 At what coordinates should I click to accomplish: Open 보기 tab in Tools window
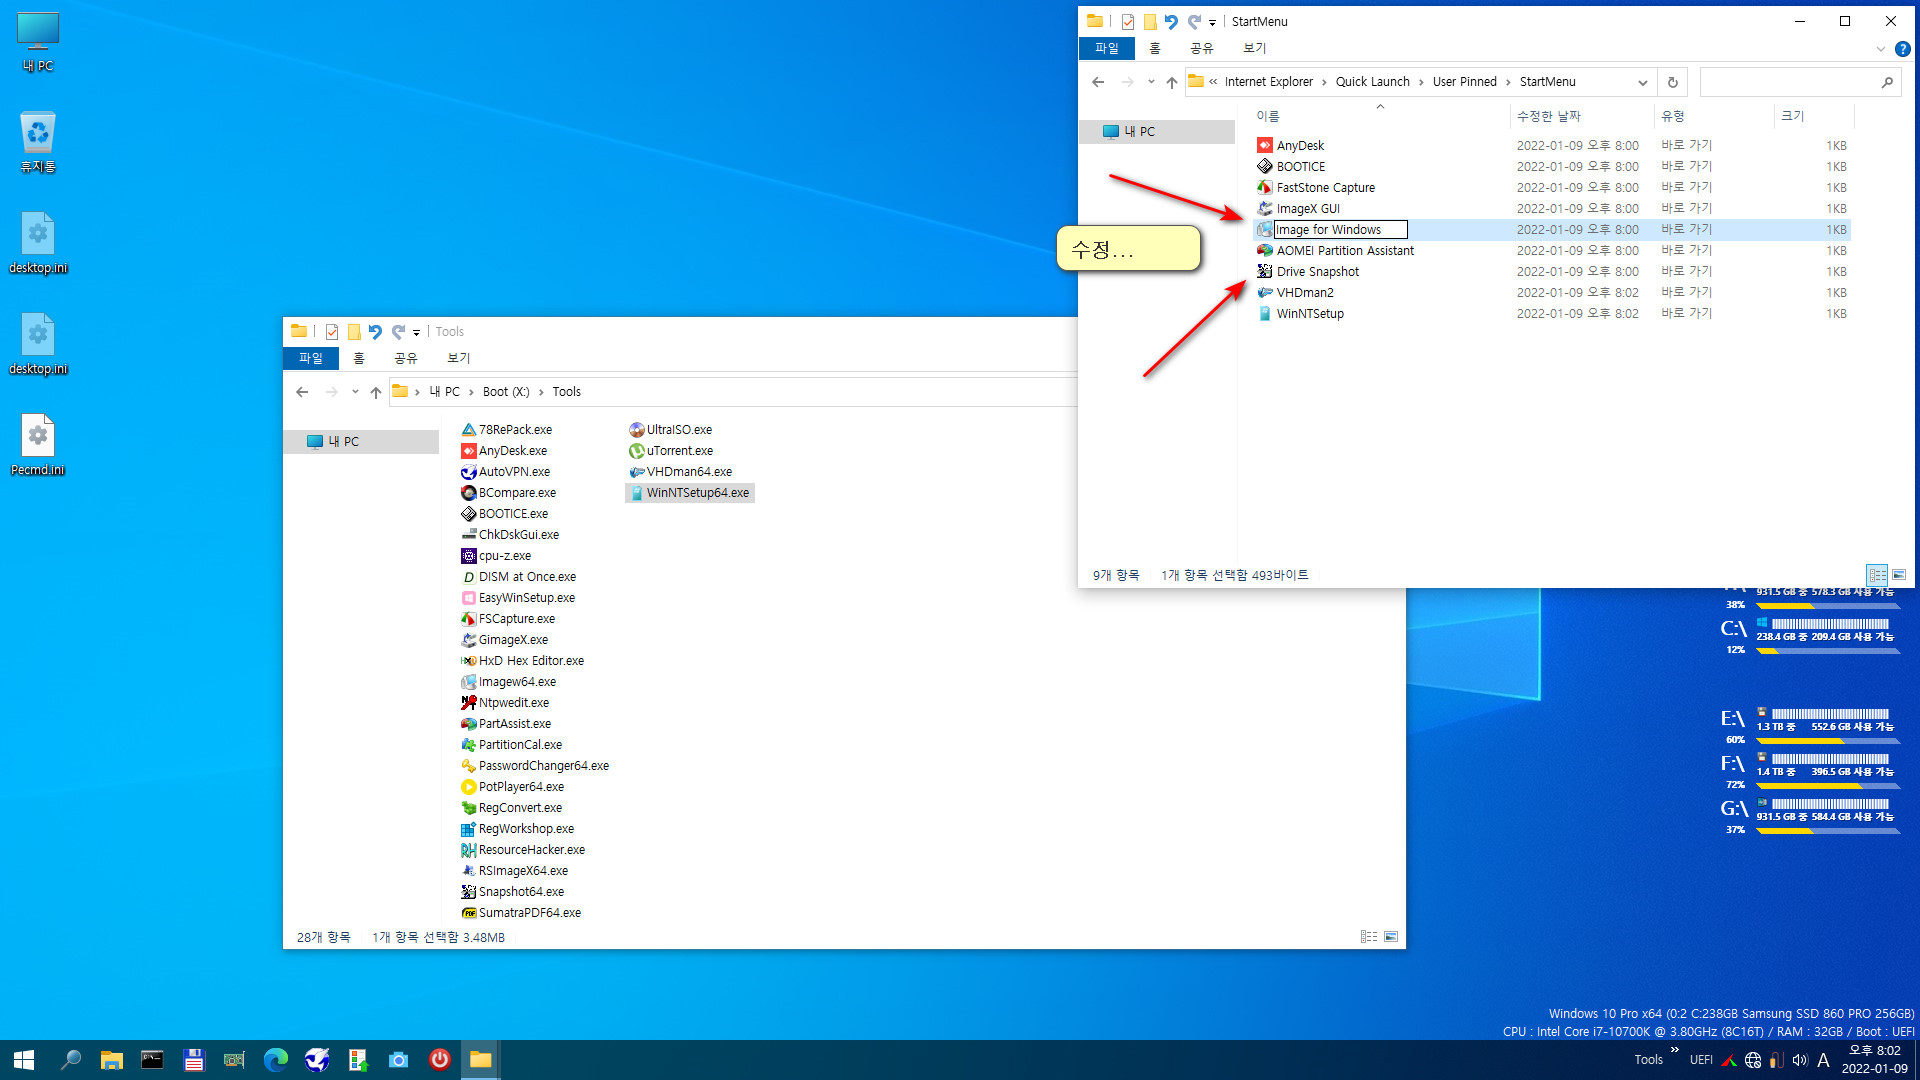[x=458, y=358]
